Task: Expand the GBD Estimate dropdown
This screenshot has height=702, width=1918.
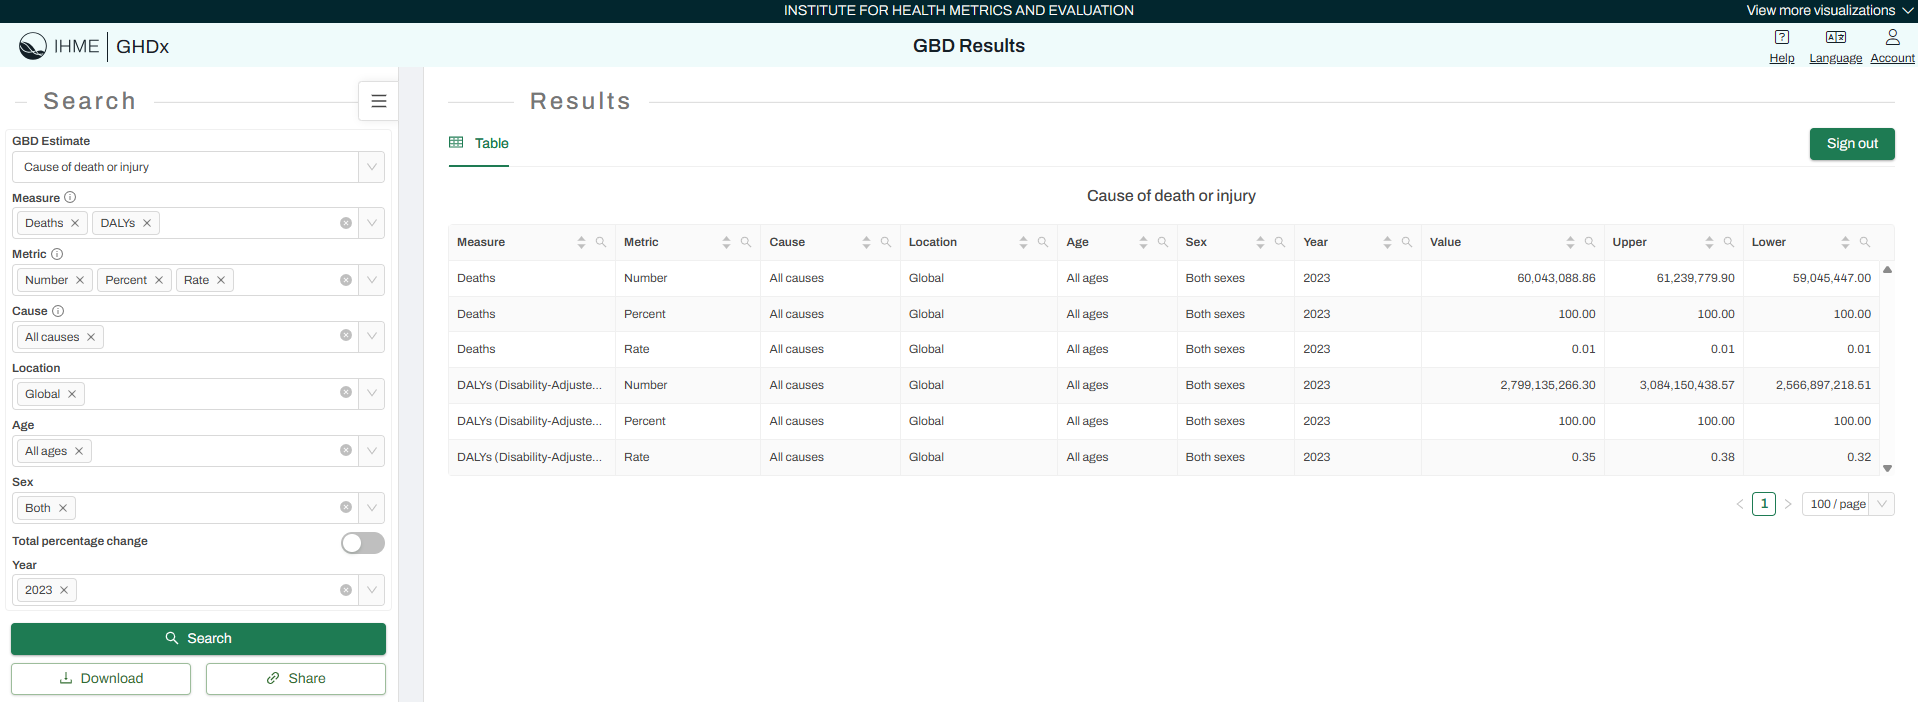Action: [x=371, y=167]
